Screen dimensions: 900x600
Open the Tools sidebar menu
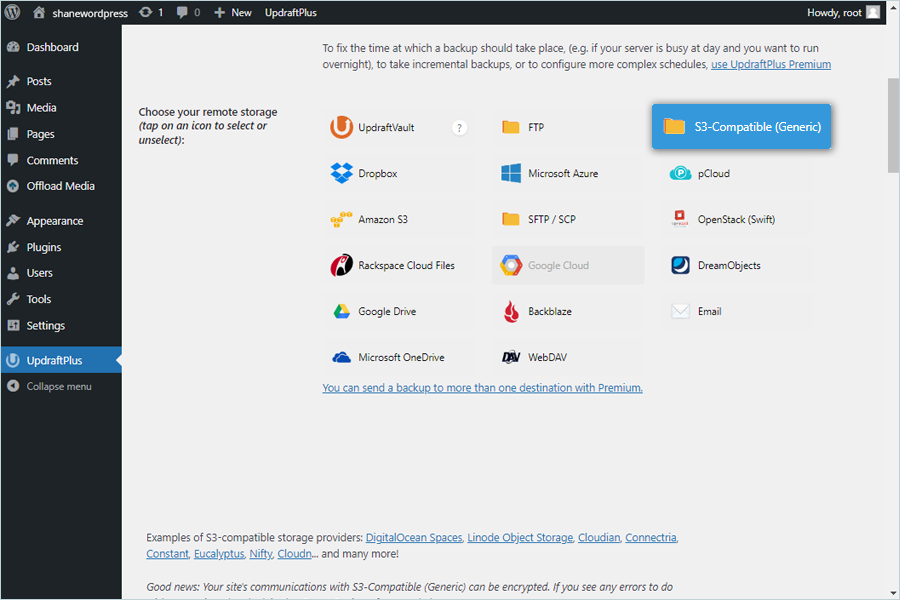coord(61,299)
